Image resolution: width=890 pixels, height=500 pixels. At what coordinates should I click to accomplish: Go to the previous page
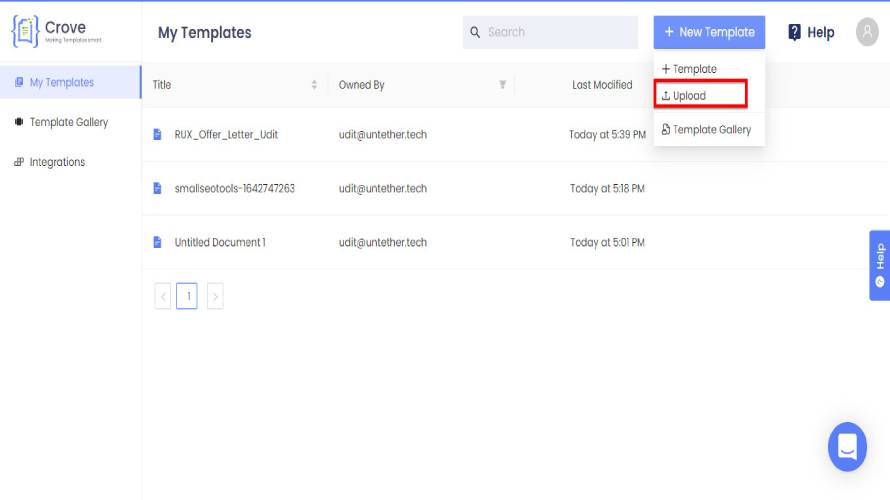(x=163, y=296)
